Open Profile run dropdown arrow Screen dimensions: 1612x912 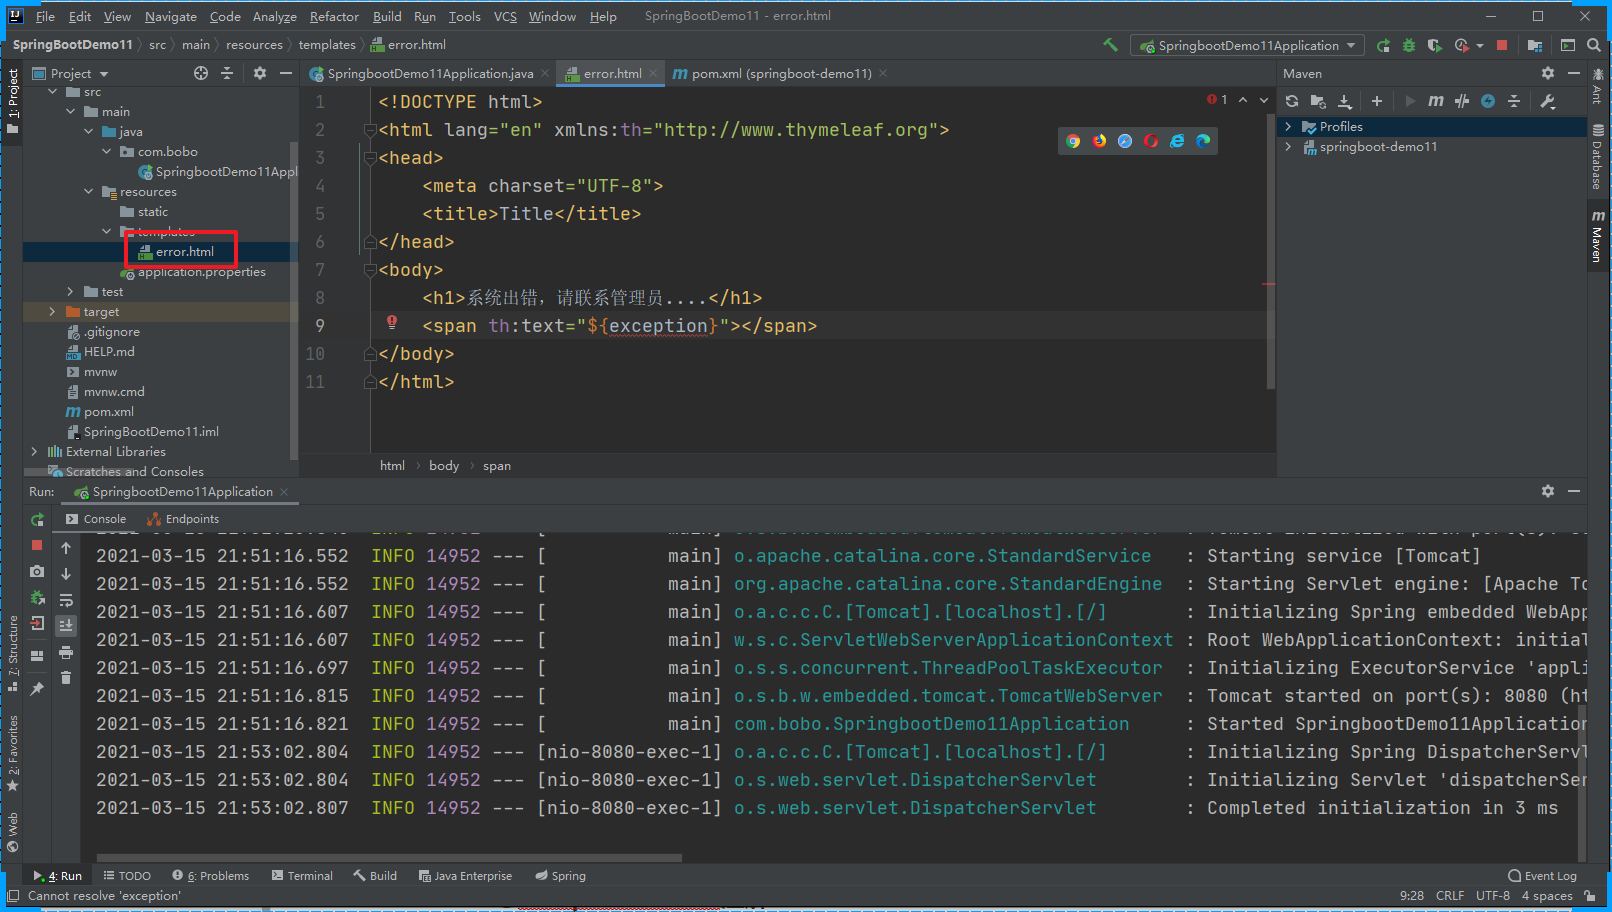click(x=1480, y=45)
